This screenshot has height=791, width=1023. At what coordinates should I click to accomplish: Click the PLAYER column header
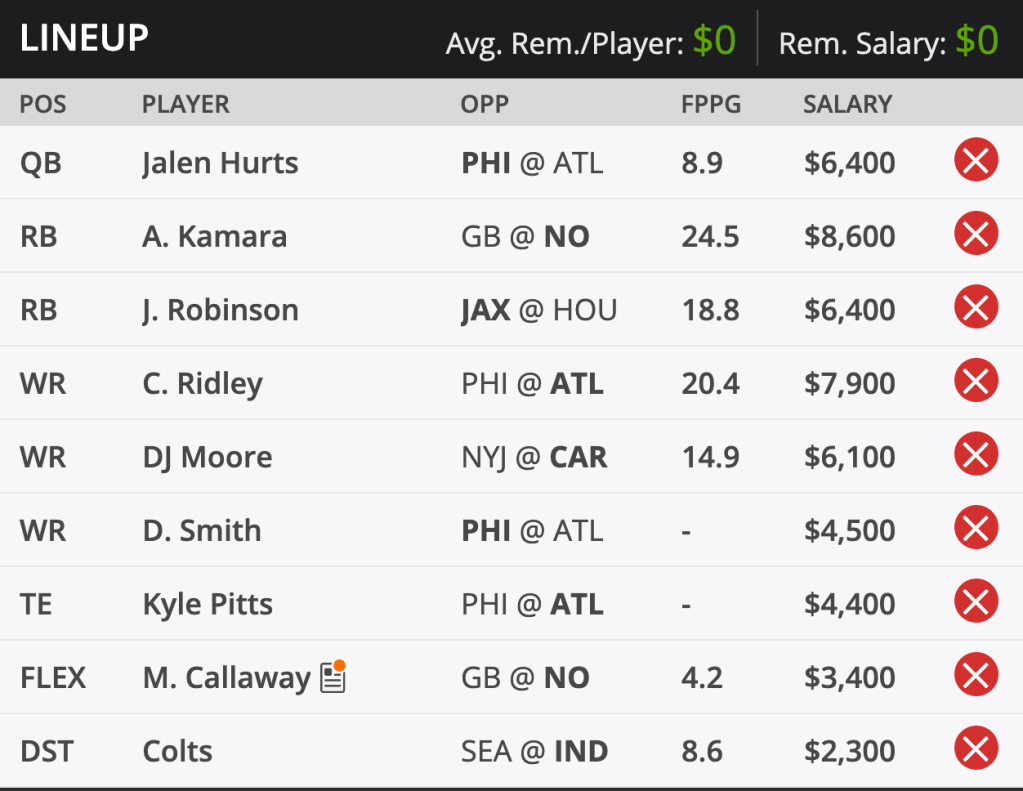click(x=186, y=104)
